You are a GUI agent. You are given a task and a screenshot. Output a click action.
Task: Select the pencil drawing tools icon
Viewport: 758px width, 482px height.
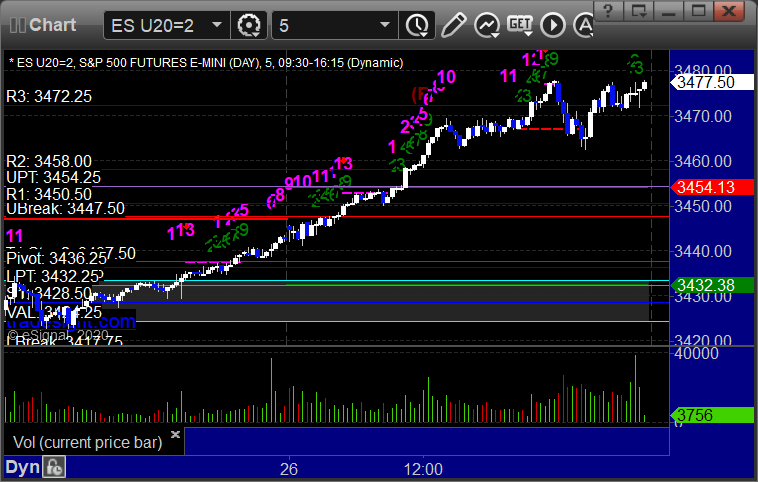[x=453, y=25]
